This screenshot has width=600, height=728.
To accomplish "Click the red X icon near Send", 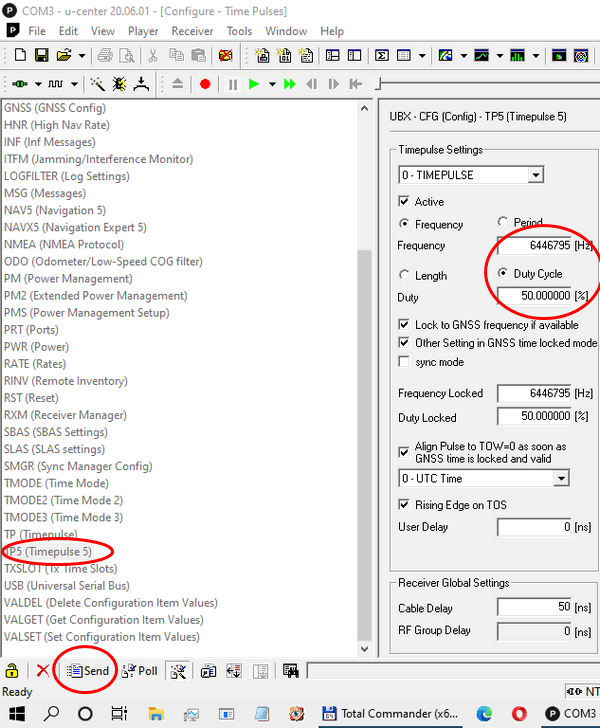I will pyautogui.click(x=42, y=671).
